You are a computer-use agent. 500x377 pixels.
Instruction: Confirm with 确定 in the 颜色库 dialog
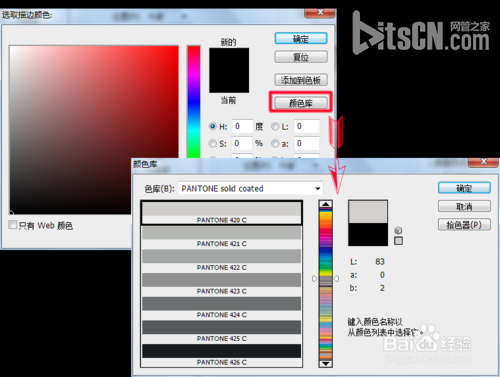(464, 188)
